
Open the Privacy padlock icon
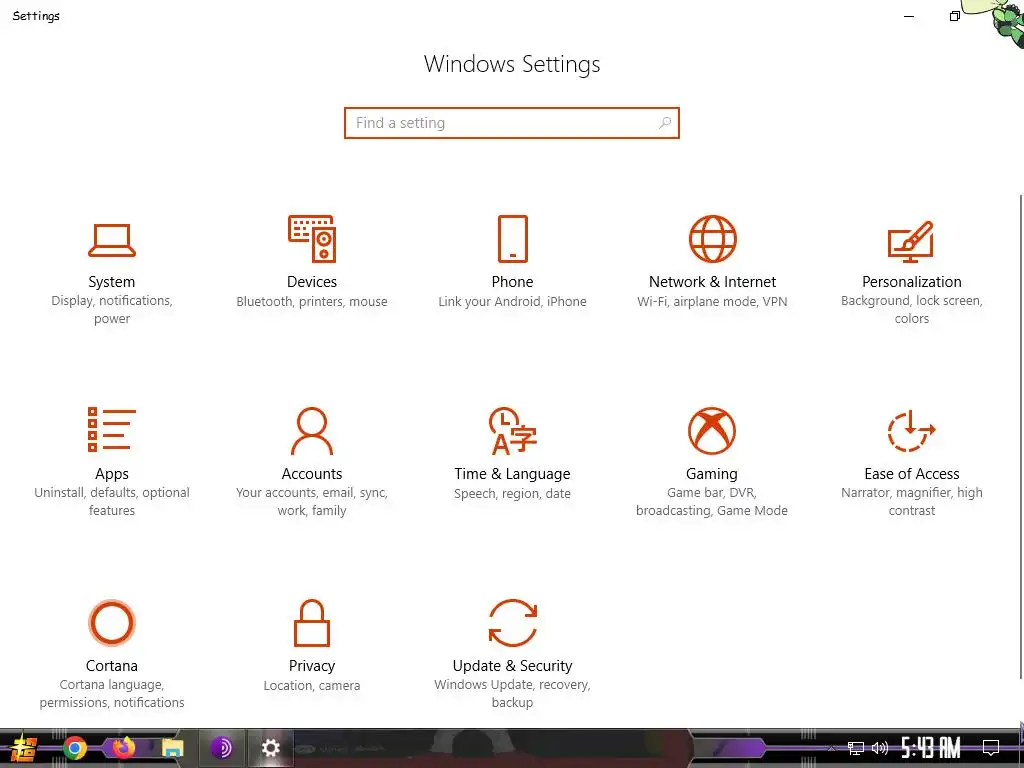(312, 622)
